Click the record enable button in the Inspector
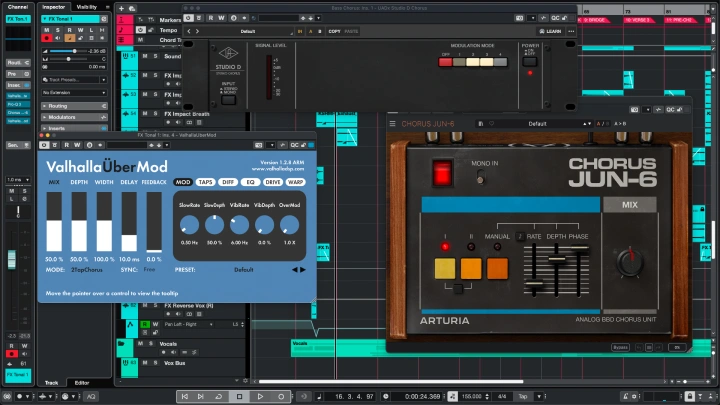This screenshot has width=720, height=405. [46, 38]
